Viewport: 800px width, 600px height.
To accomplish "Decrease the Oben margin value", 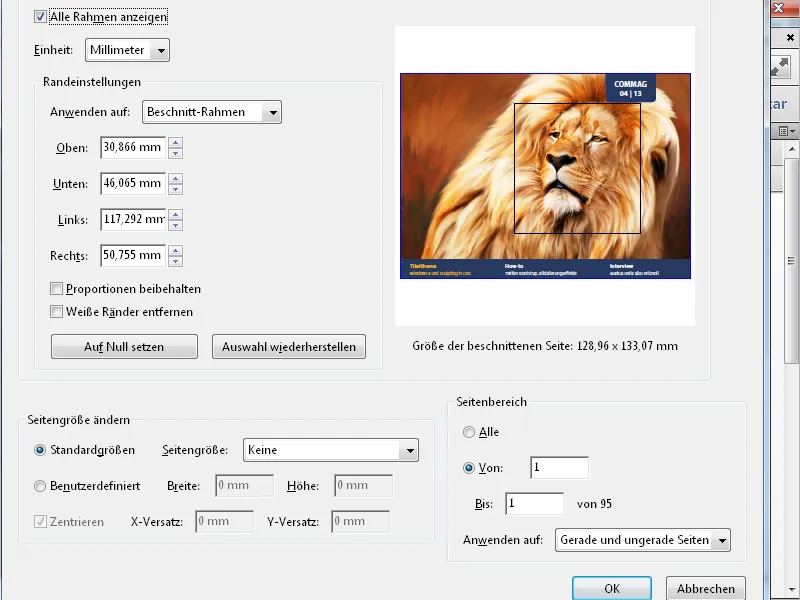I will (x=176, y=153).
